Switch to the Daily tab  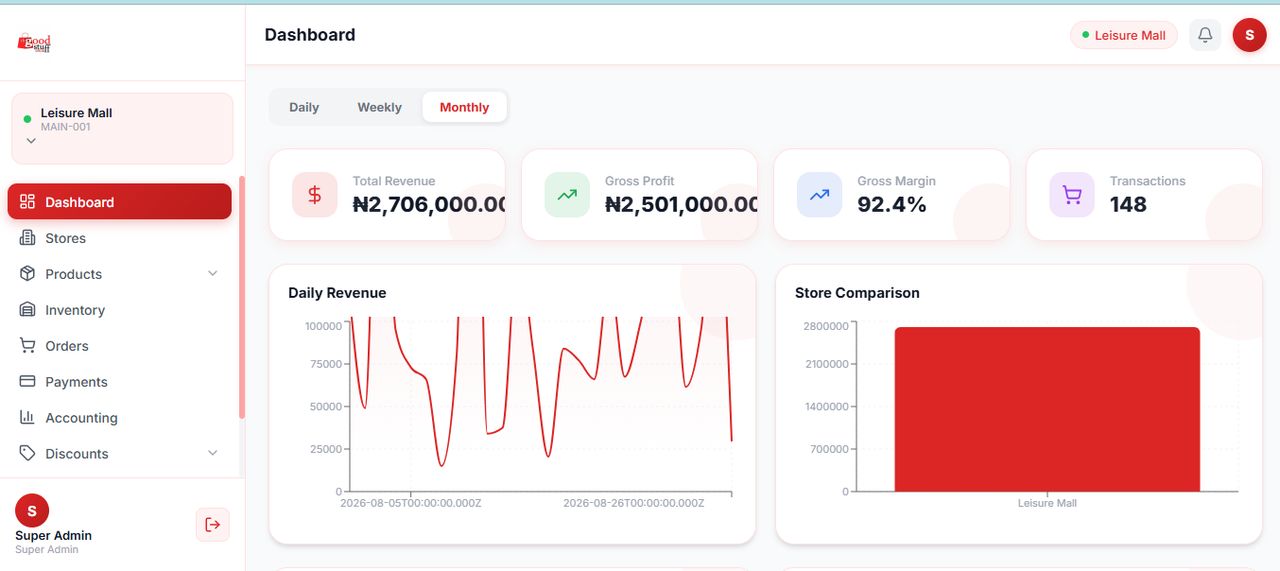(304, 107)
